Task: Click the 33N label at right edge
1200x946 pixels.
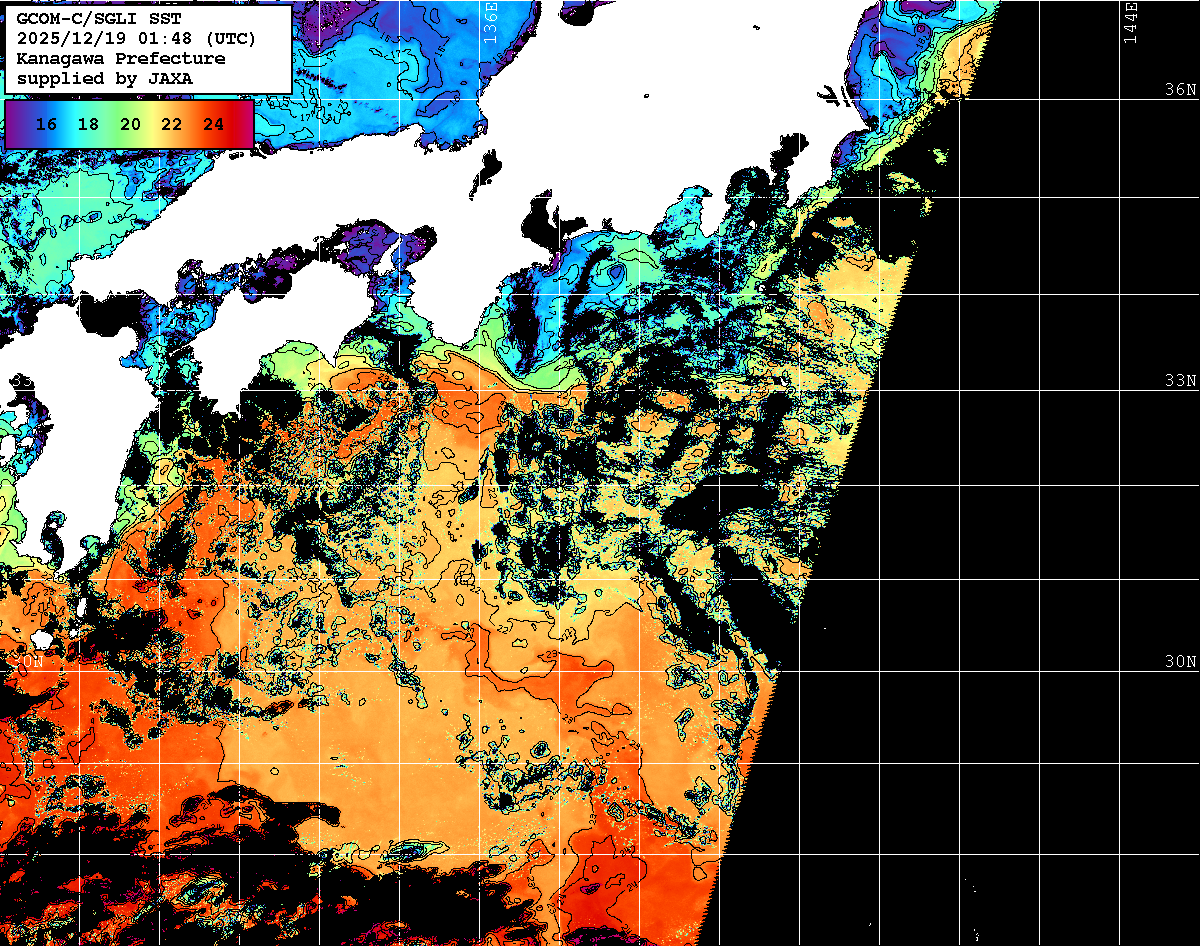Action: click(x=1180, y=381)
